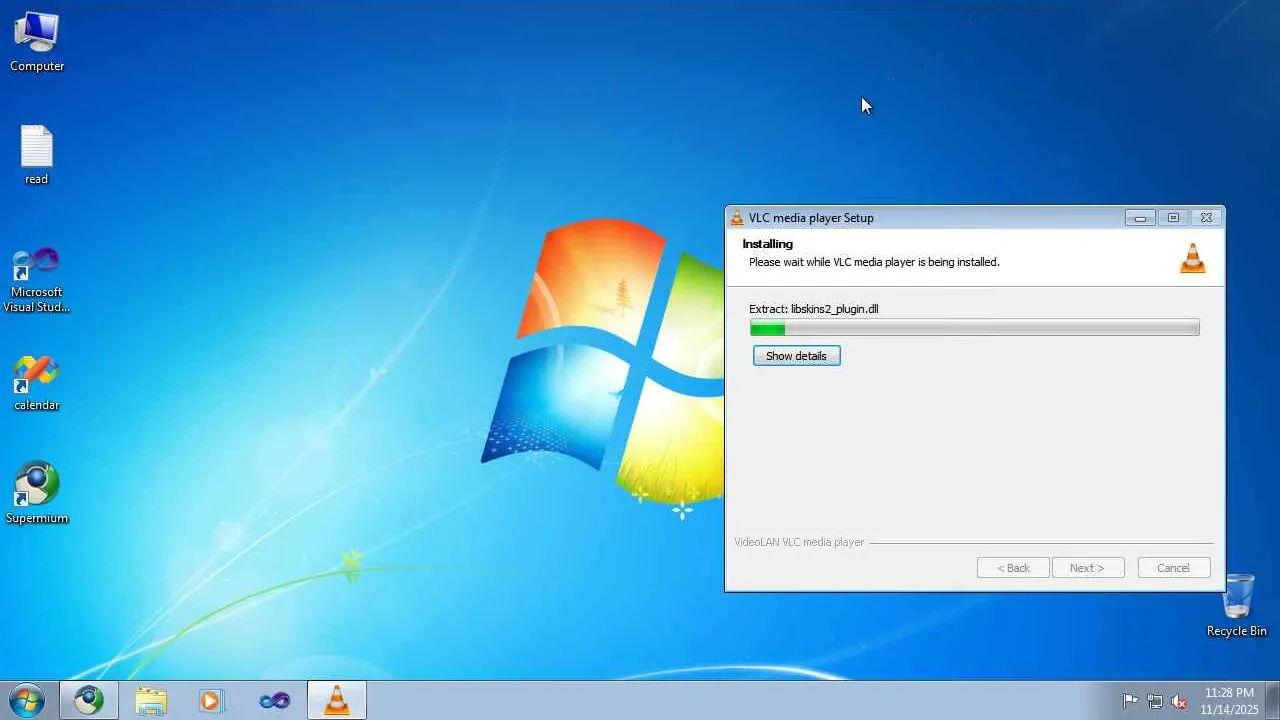Click the VLC cone in the title bar
Image resolution: width=1280 pixels, height=720 pixels.
(x=737, y=218)
